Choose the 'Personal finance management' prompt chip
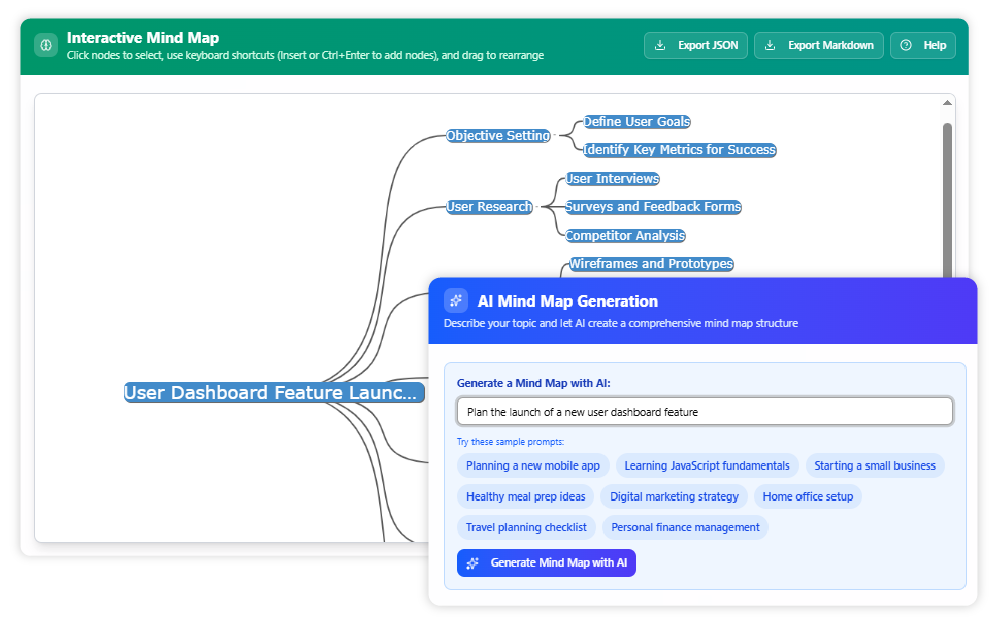 coord(685,527)
